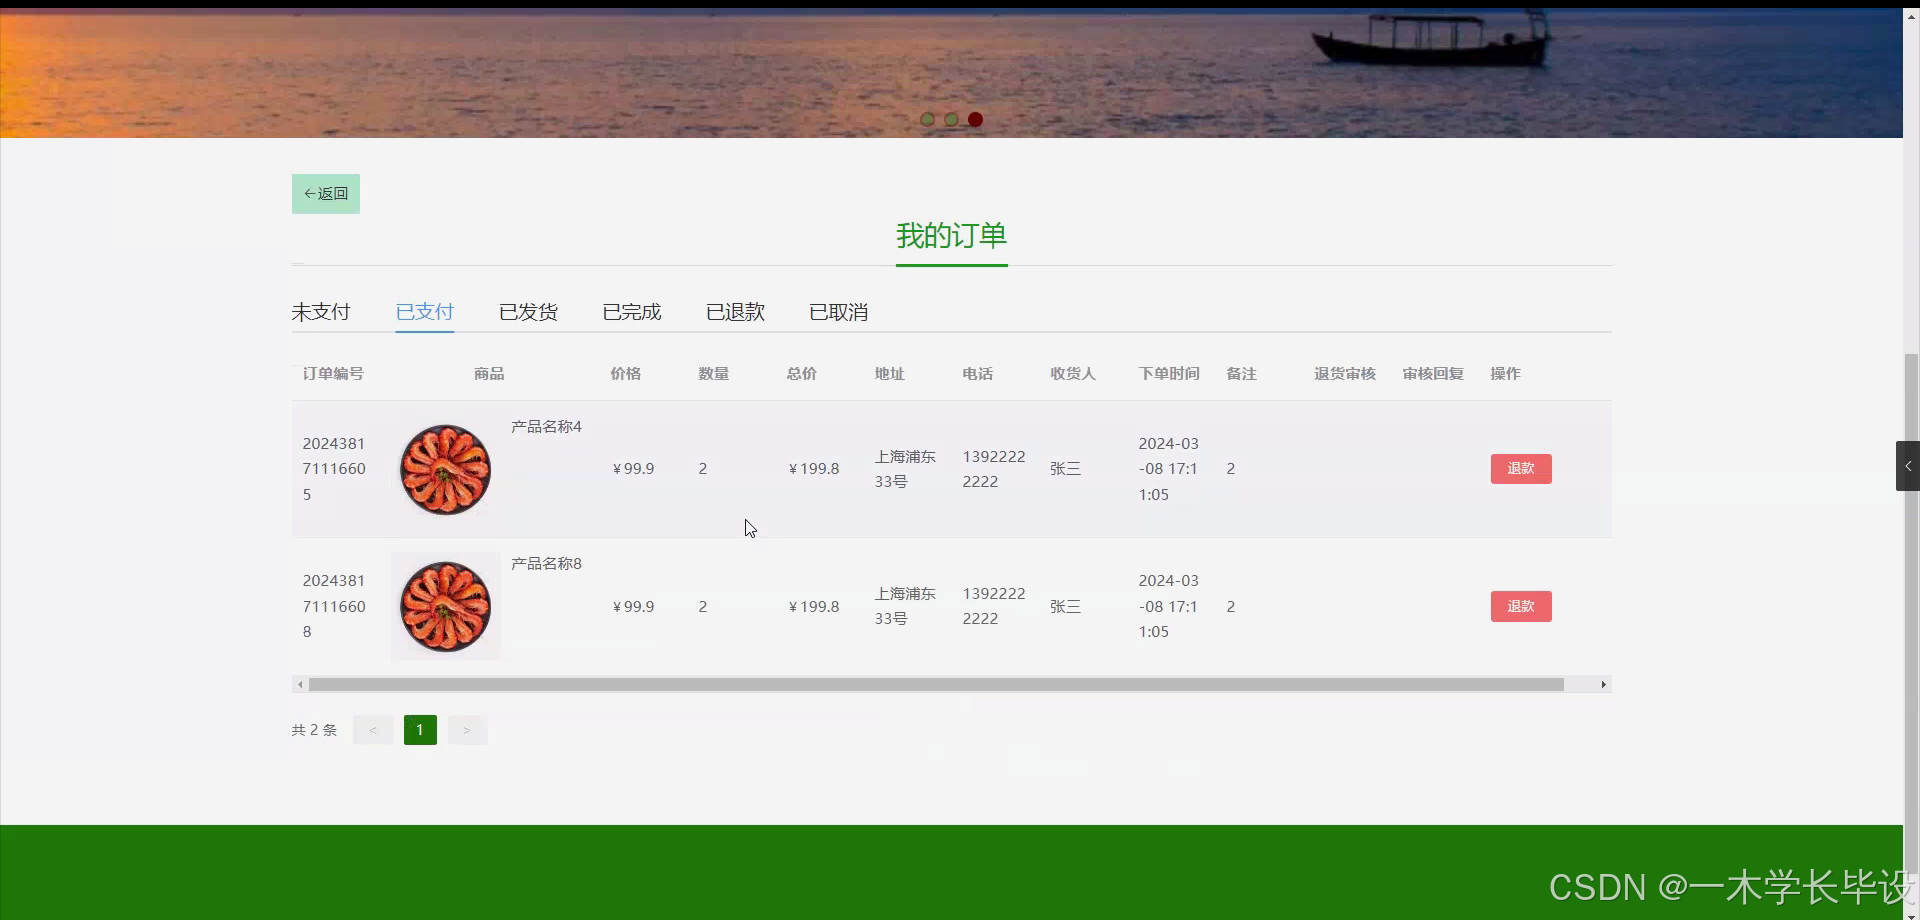1920x920 pixels.
Task: Click the left arrow of horizontal table scrollbar
Action: pyautogui.click(x=300, y=684)
